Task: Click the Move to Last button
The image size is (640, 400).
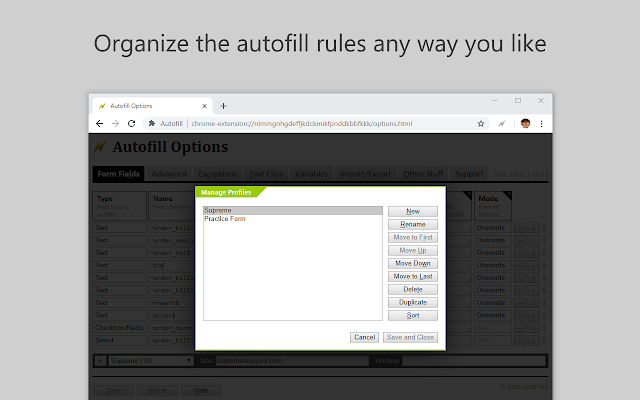Action: [x=413, y=277]
